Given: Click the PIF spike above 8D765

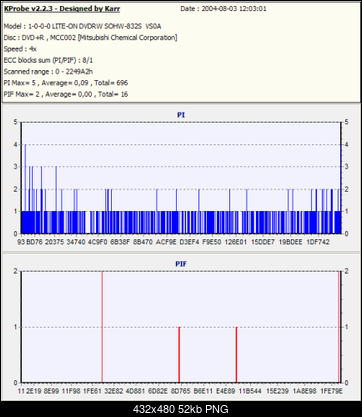Looking at the screenshot, I should click(x=179, y=355).
